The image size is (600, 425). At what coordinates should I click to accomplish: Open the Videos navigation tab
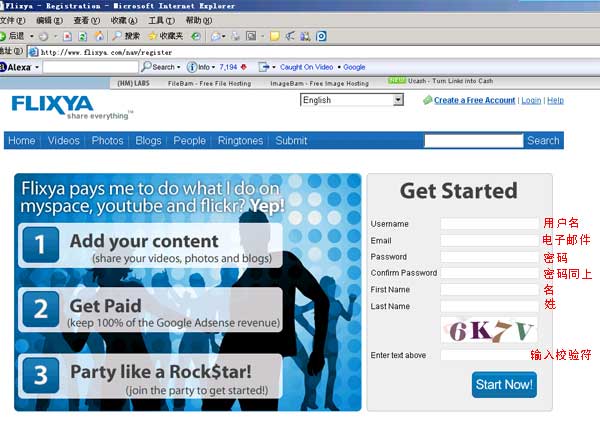pyautogui.click(x=63, y=141)
